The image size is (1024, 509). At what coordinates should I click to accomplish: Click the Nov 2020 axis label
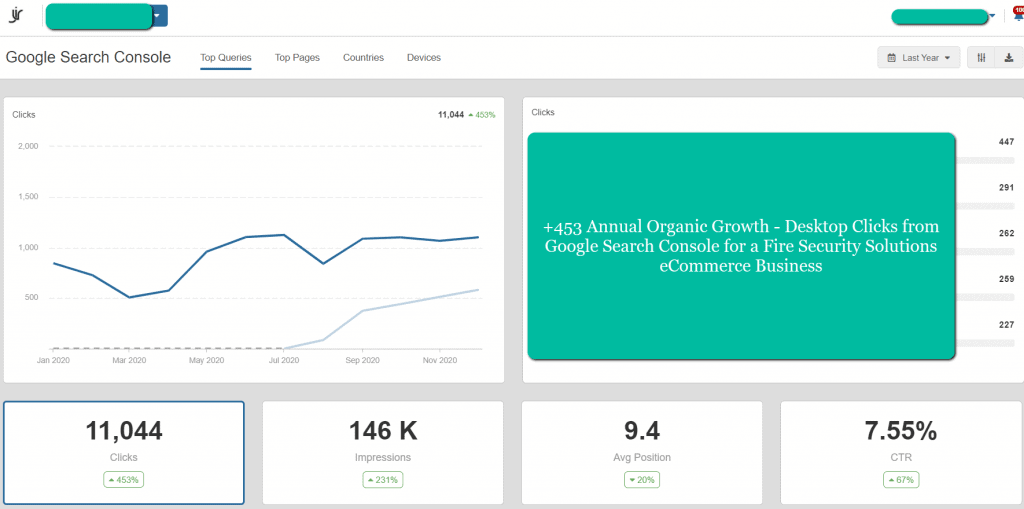pos(440,360)
